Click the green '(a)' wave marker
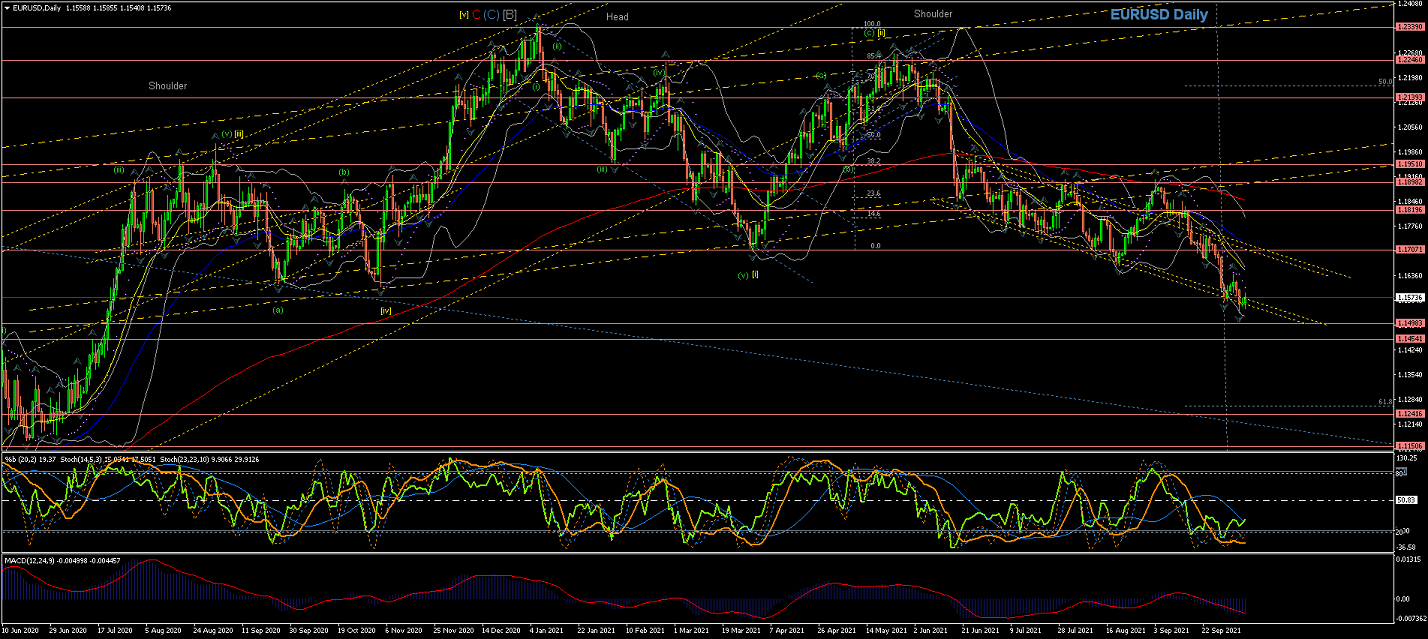 pos(278,309)
